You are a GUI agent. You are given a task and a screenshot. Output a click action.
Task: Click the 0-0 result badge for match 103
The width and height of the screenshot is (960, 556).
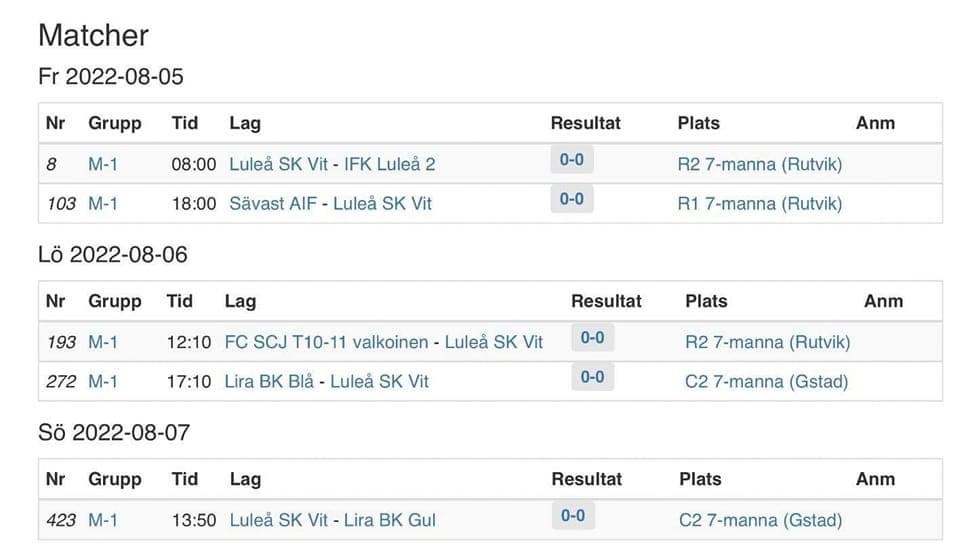571,199
